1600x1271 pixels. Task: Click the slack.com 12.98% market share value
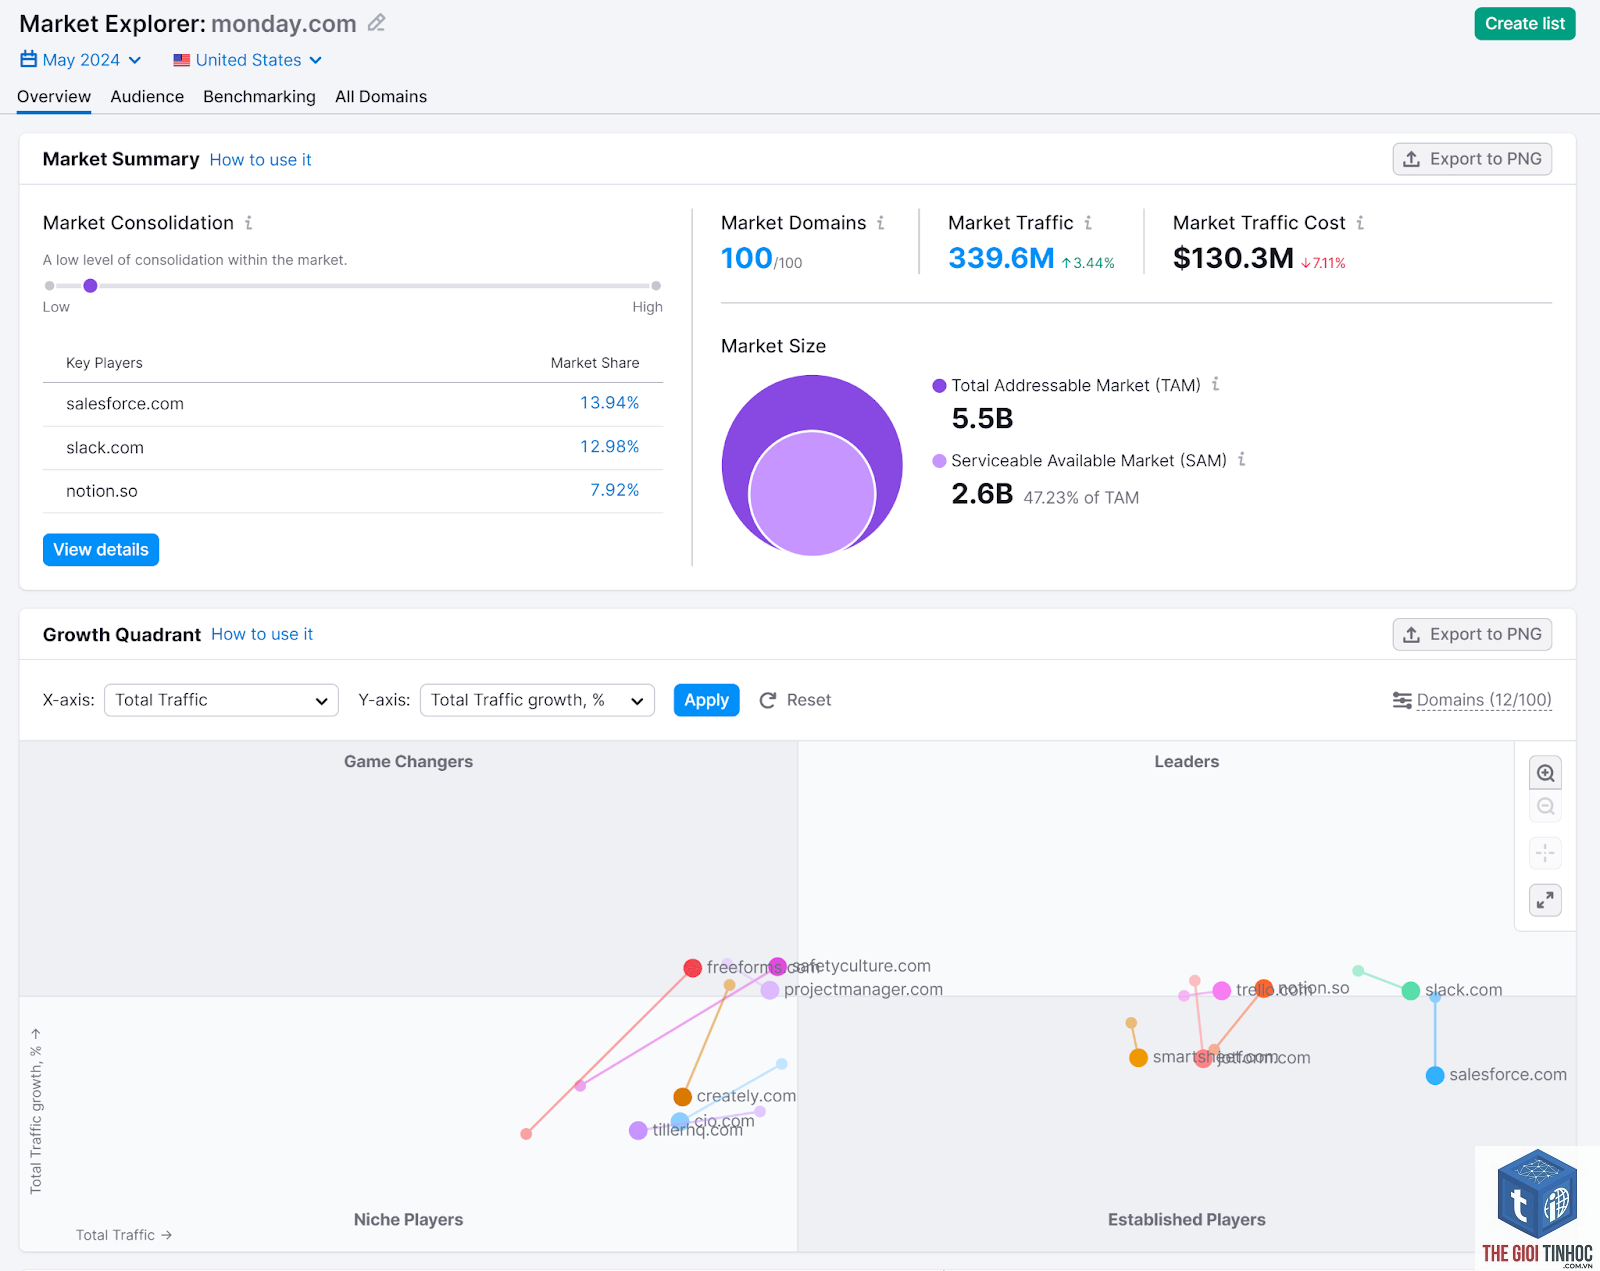click(x=609, y=447)
